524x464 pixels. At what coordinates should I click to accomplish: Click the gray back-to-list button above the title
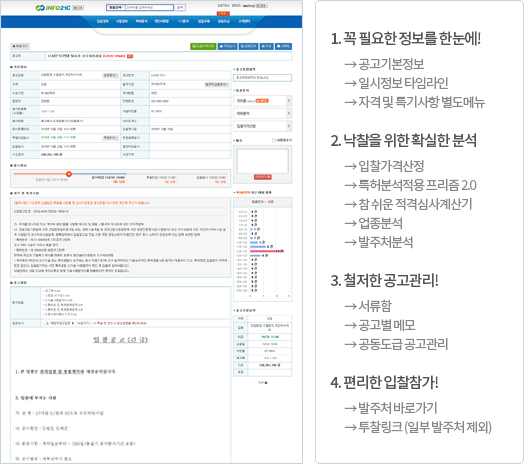point(20,46)
